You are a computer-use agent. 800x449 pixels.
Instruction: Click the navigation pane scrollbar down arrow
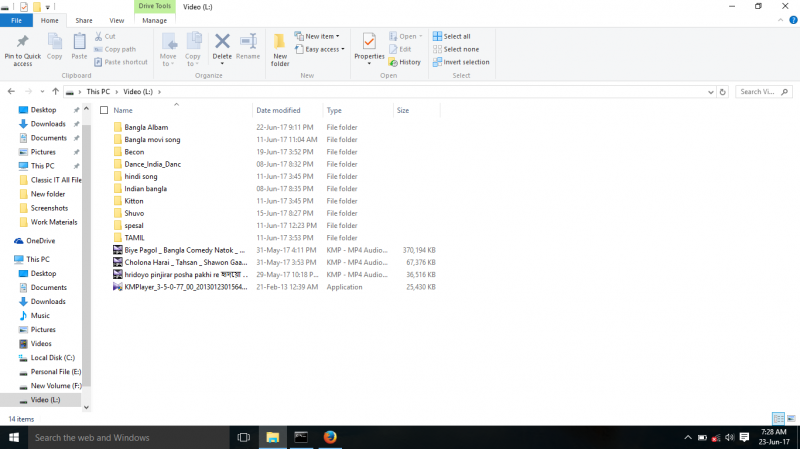point(86,407)
